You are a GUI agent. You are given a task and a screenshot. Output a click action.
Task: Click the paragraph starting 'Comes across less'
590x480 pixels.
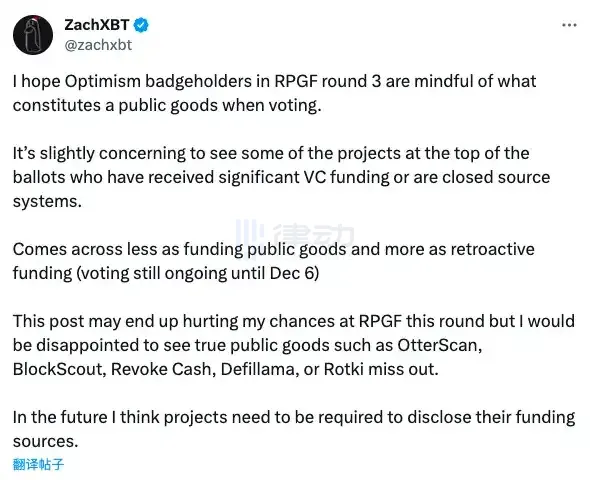click(274, 261)
